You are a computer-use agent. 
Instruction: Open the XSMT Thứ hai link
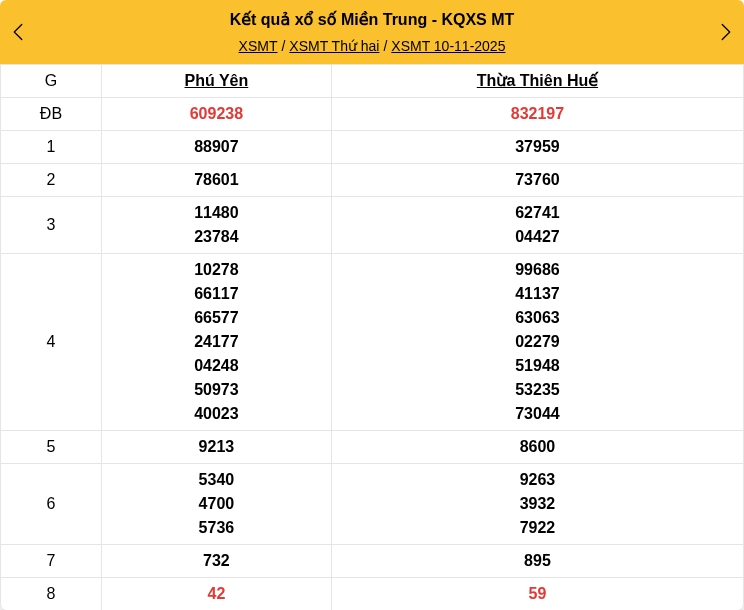[x=334, y=46]
